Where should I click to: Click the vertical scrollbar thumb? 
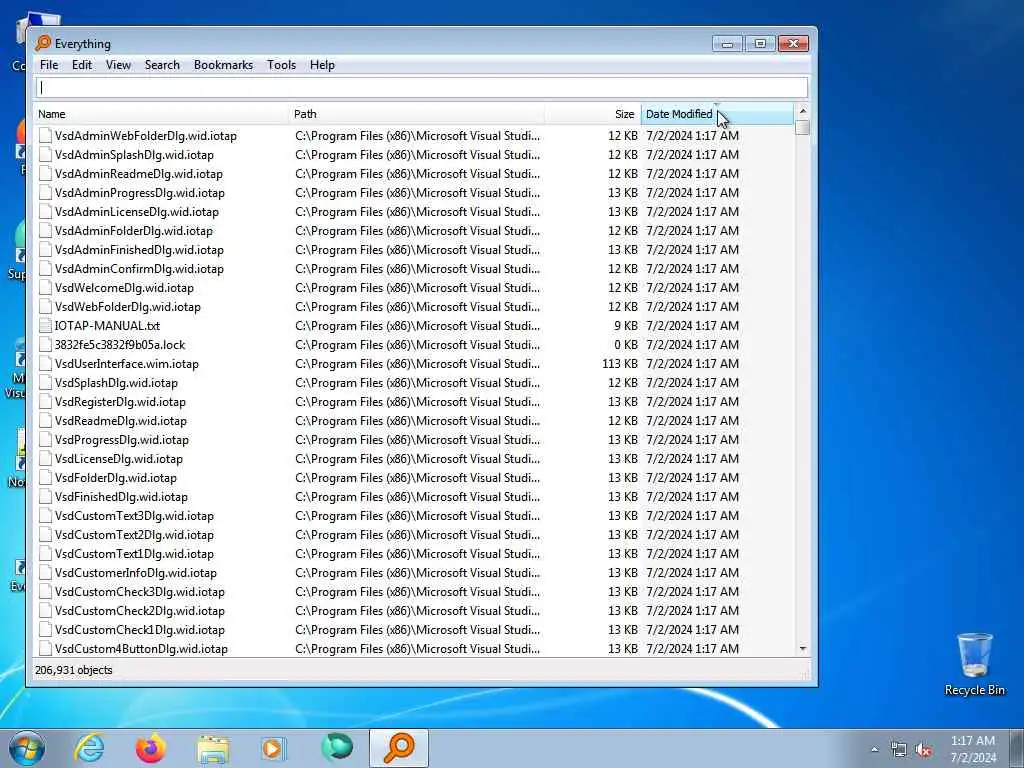click(x=803, y=128)
